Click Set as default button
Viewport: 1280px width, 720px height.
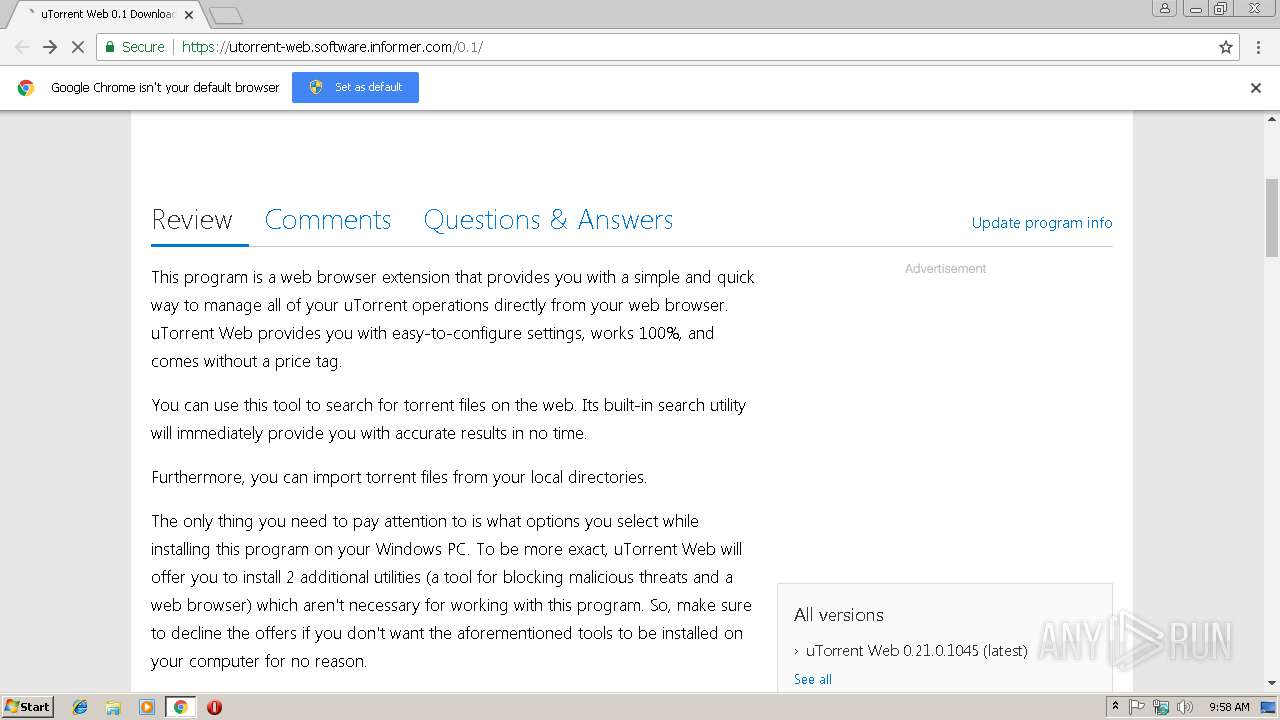pos(355,87)
